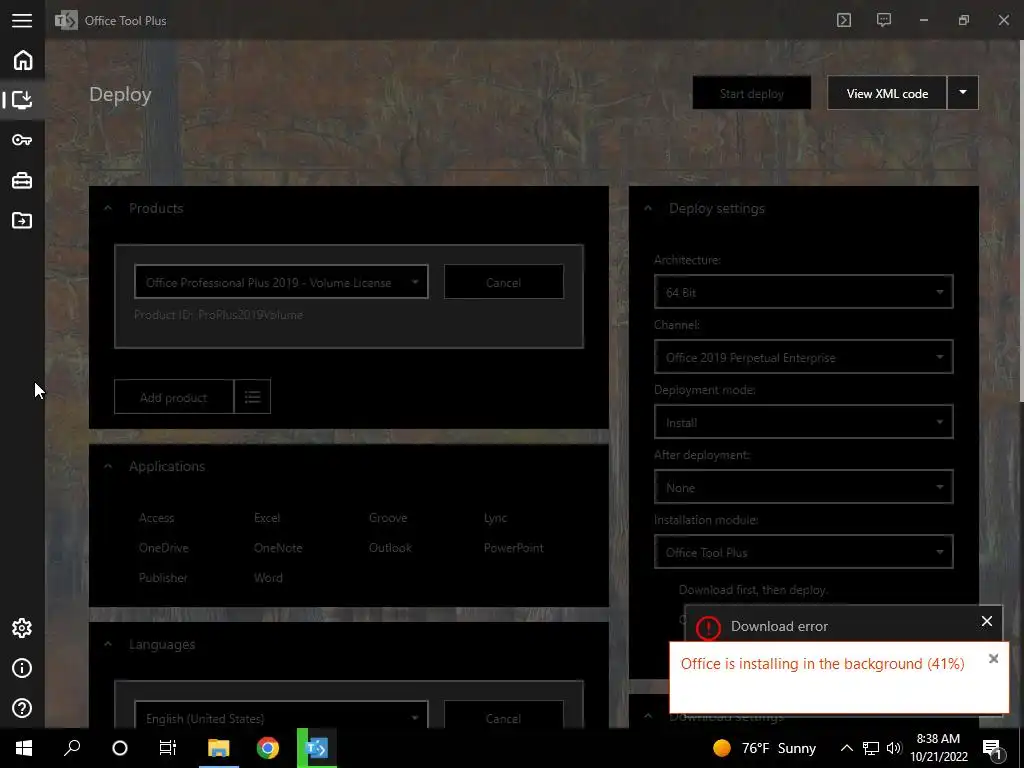1024x768 pixels.
Task: Toggle the Access application
Action: (156, 518)
